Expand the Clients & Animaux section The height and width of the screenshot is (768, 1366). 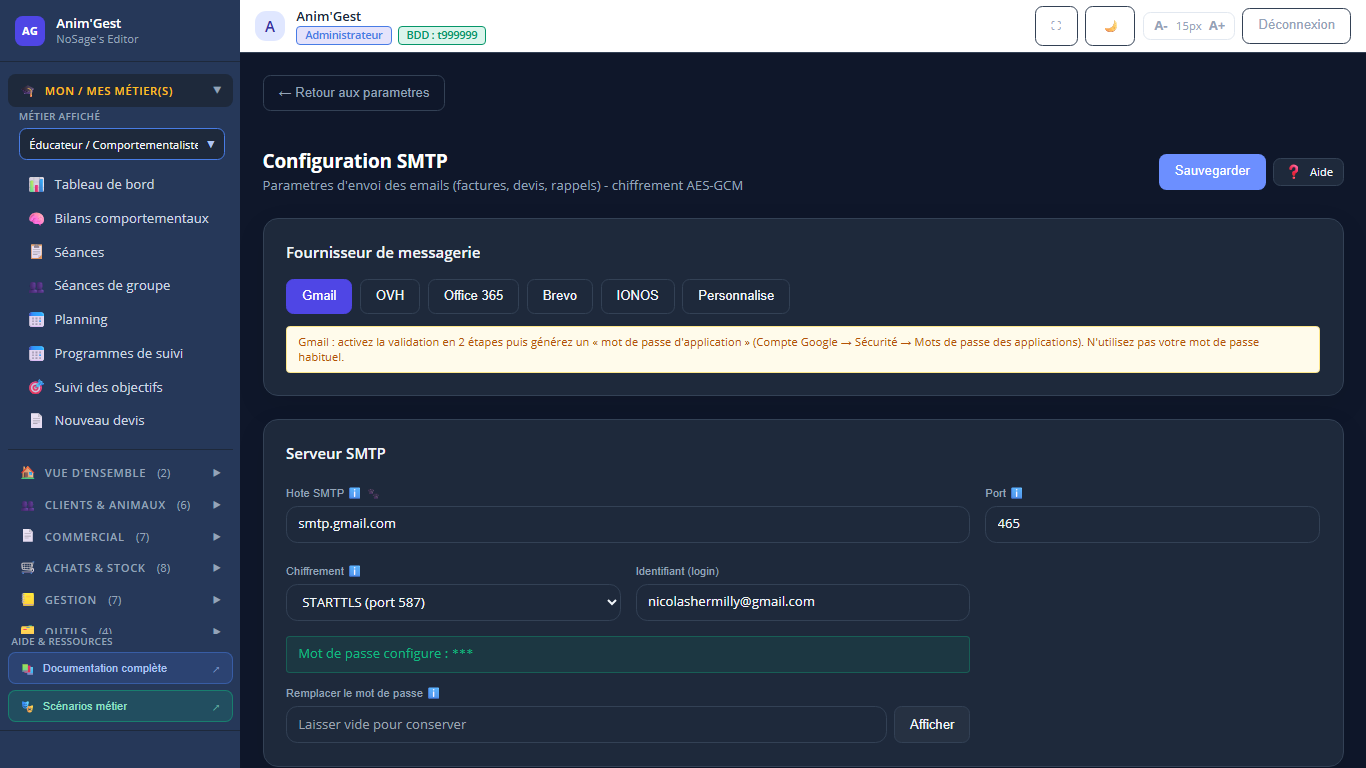pos(120,505)
